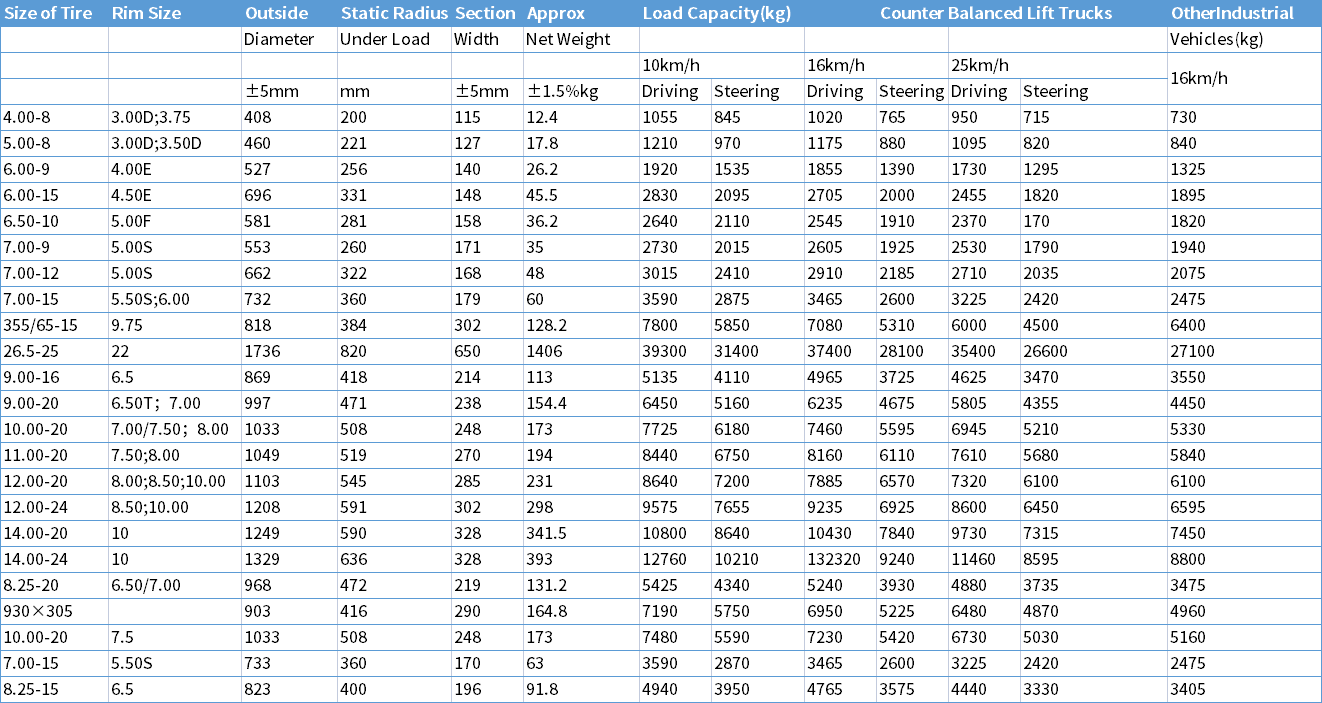The image size is (1322, 703).
Task: Select rim size '4.50E'
Action: tap(133, 196)
